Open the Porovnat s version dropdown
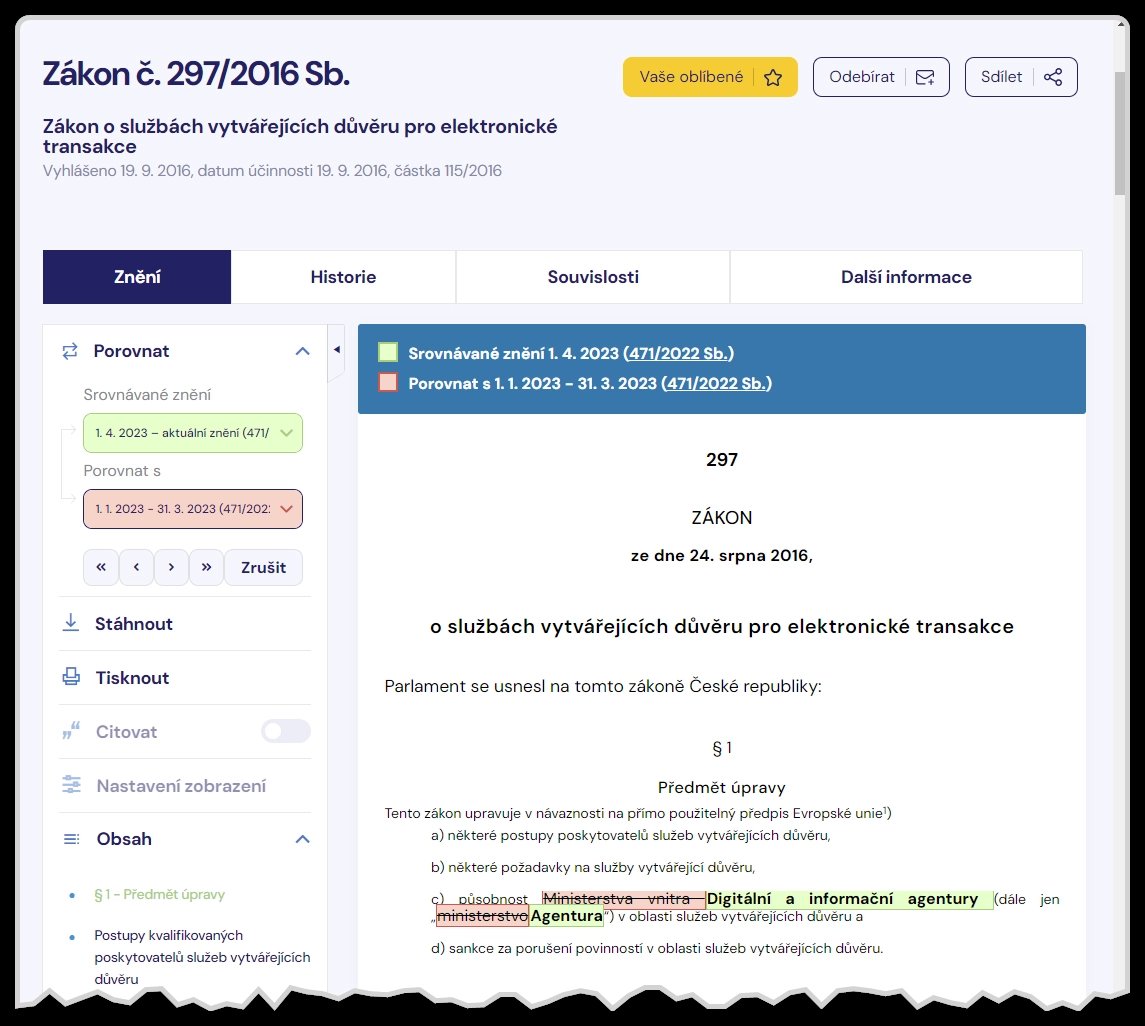The height and width of the screenshot is (1026, 1145). pos(193,509)
